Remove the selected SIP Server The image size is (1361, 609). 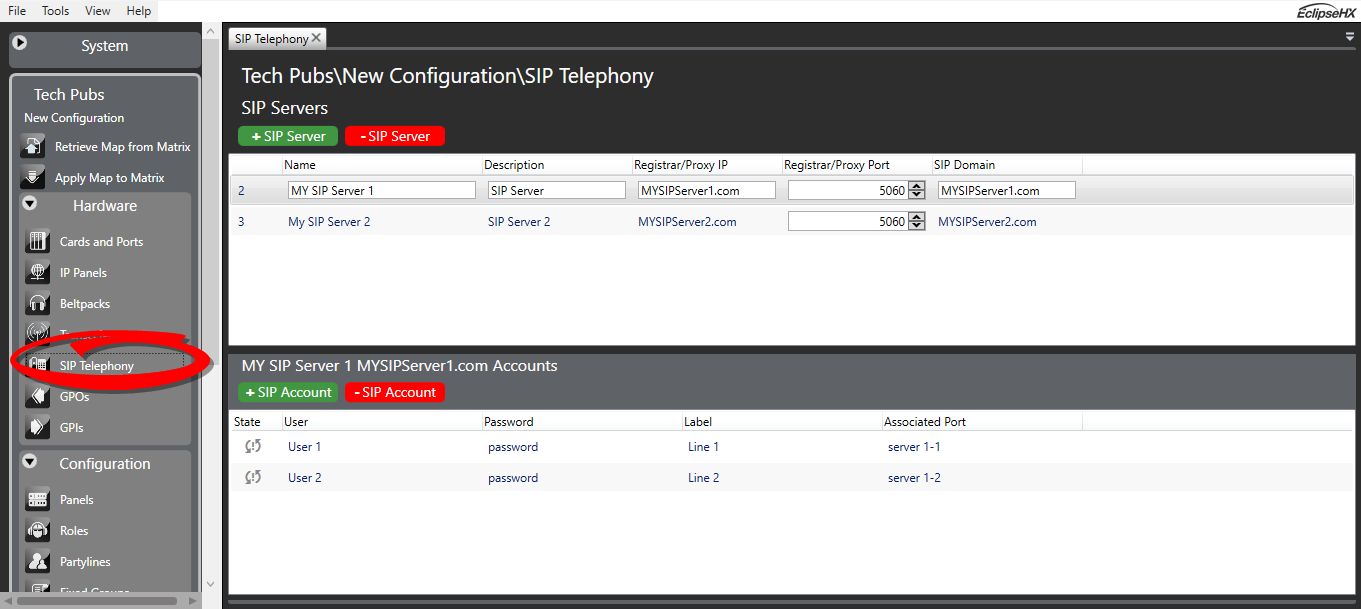point(395,136)
